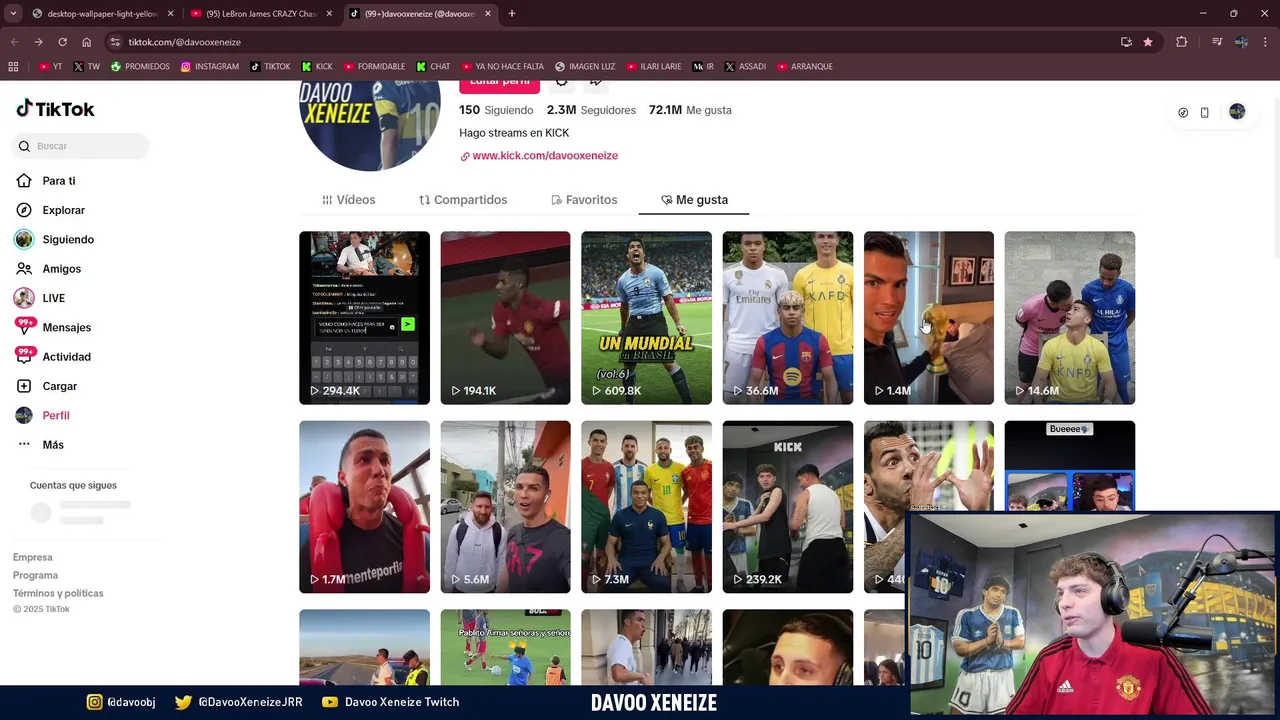Open KICK bookmark

click(x=316, y=67)
